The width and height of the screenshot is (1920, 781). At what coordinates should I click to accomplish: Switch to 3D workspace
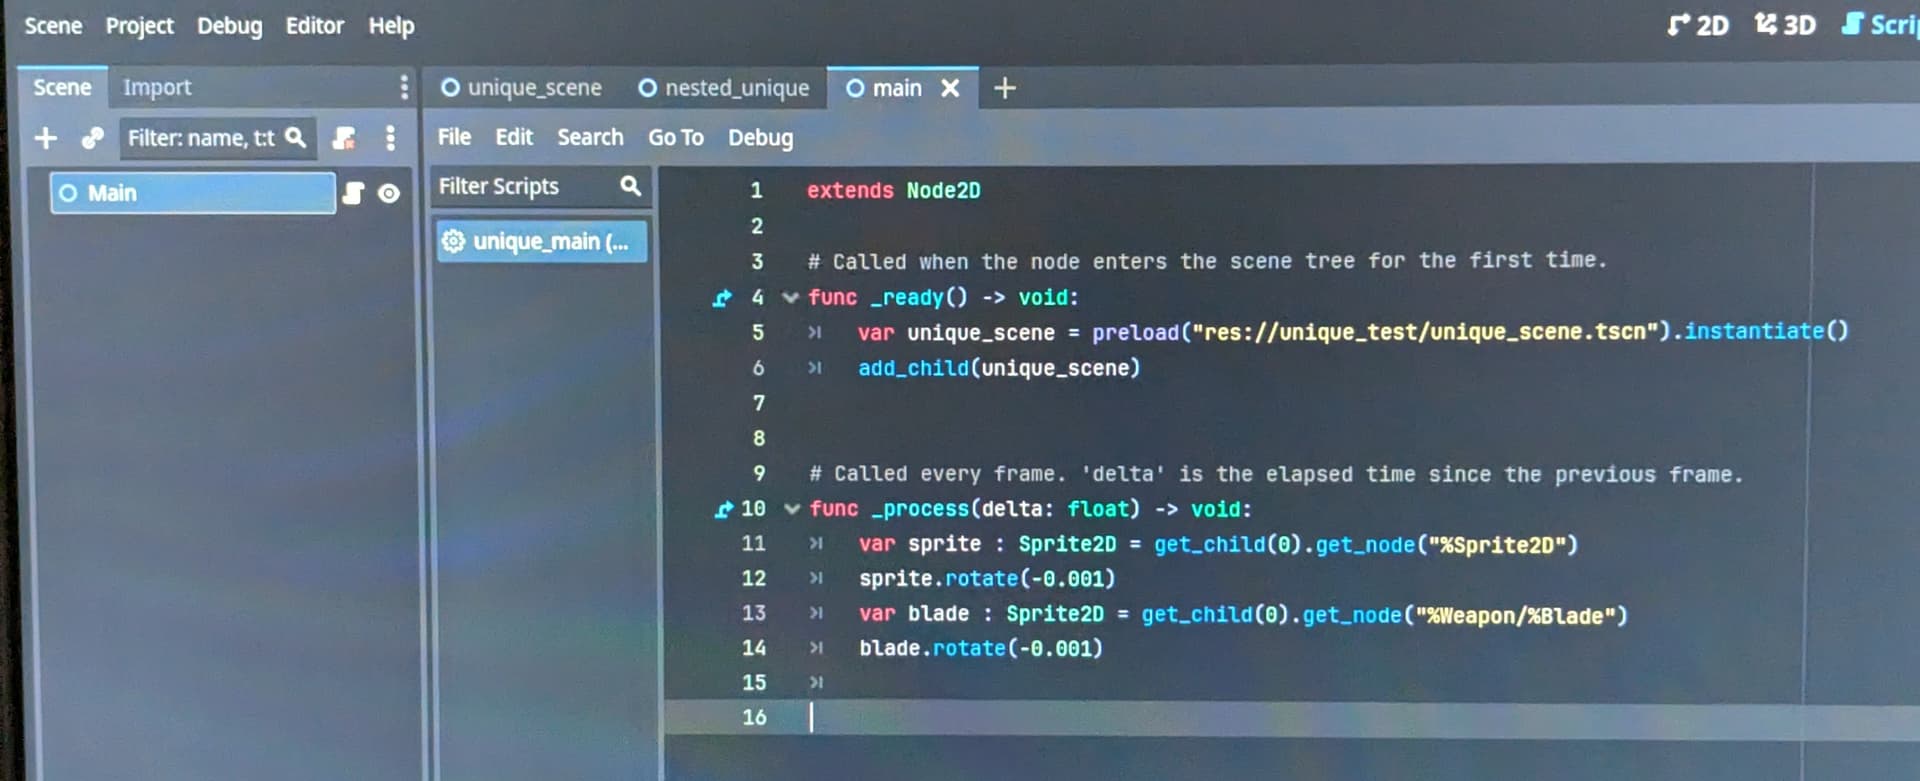click(x=1785, y=25)
